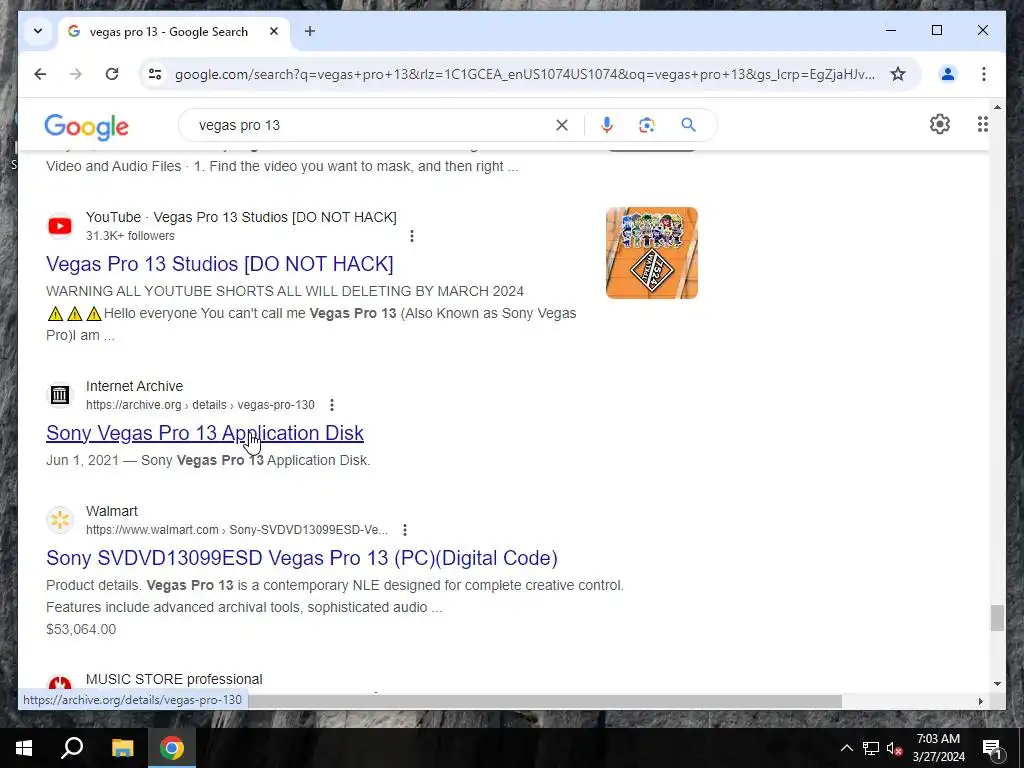This screenshot has width=1024, height=768.
Task: Open Google quick settings gear
Action: tap(940, 124)
